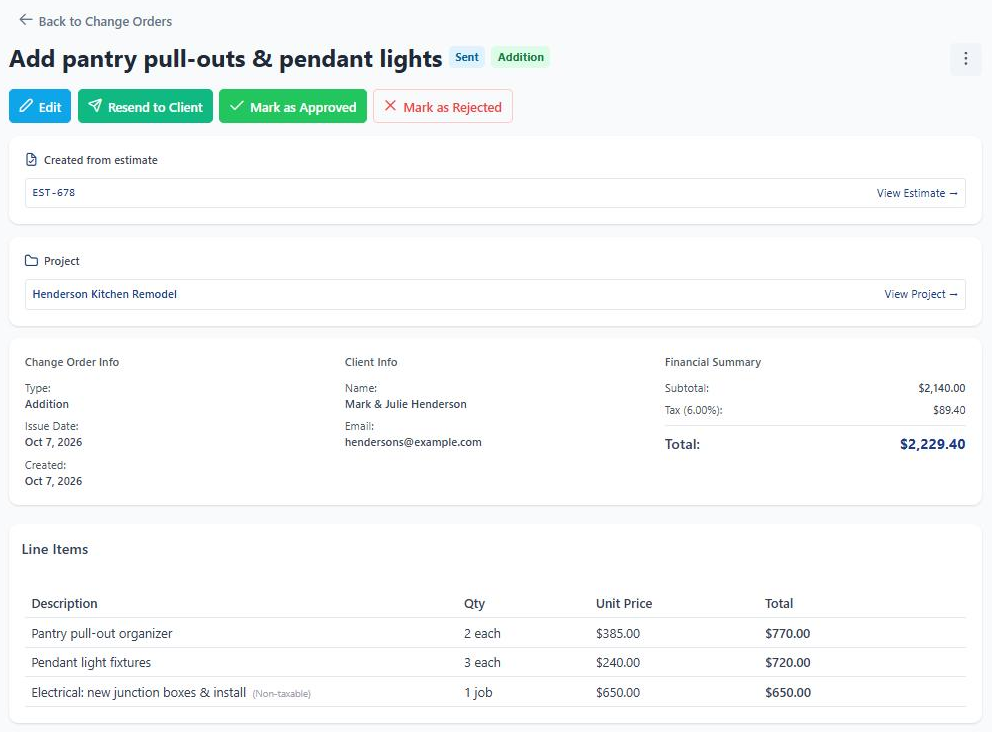Click the page title Add pantry pull-outs
Screen dimensions: 992x732
[x=225, y=58]
